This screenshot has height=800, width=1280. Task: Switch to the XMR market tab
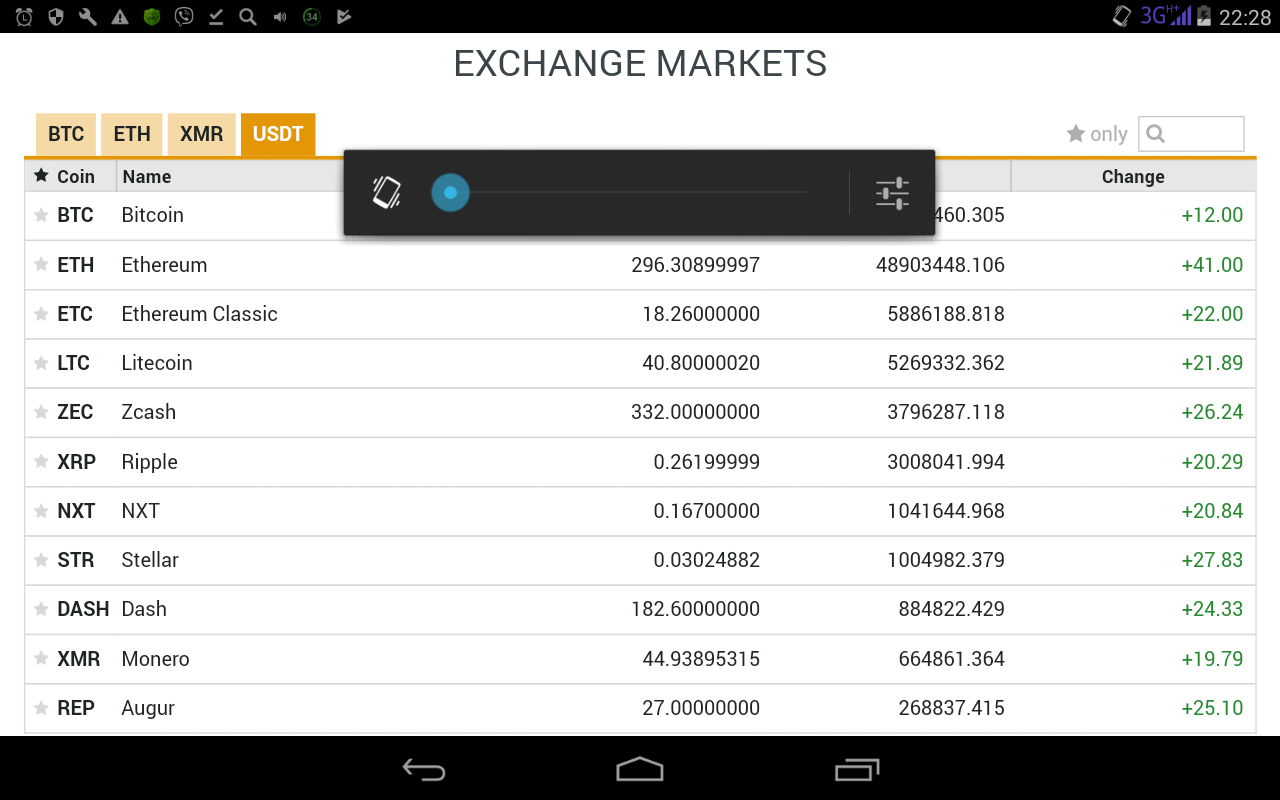point(202,134)
